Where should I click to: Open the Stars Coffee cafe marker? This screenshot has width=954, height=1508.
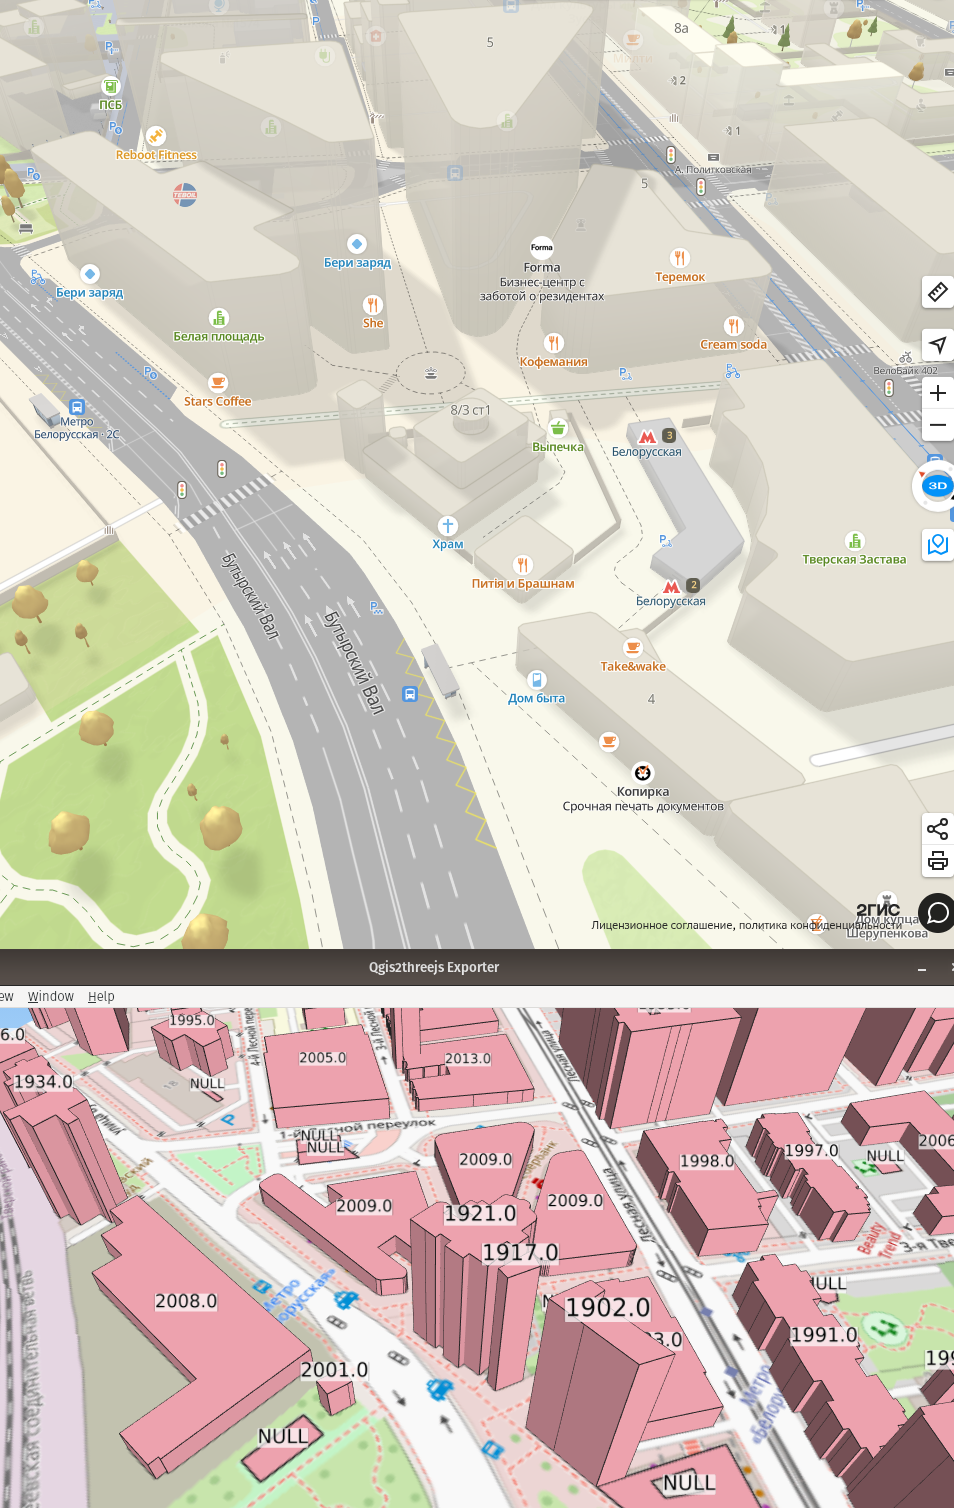[x=217, y=382]
